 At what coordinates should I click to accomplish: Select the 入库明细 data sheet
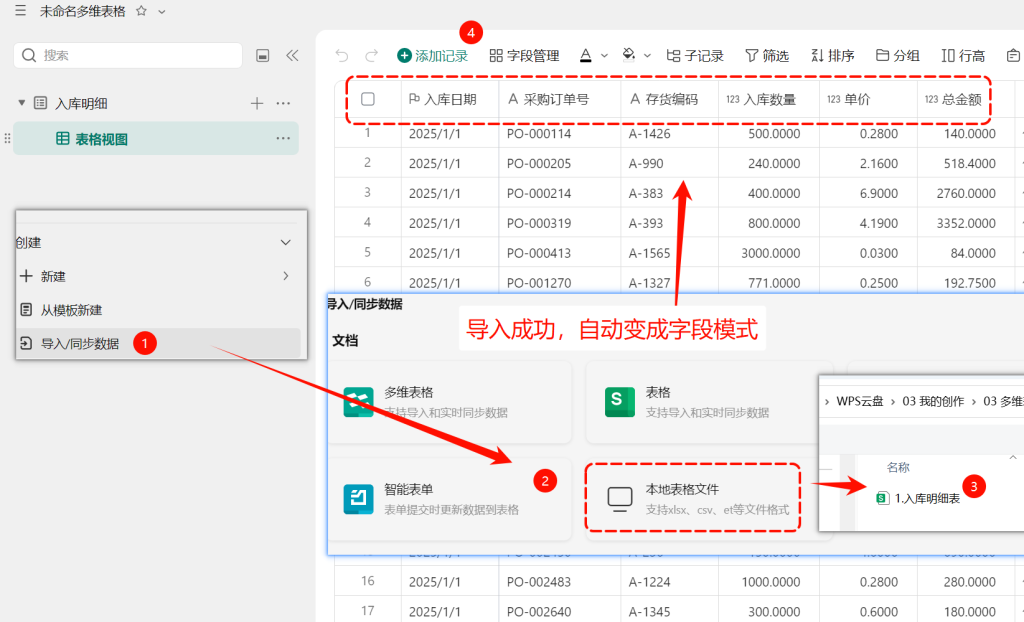[x=81, y=103]
